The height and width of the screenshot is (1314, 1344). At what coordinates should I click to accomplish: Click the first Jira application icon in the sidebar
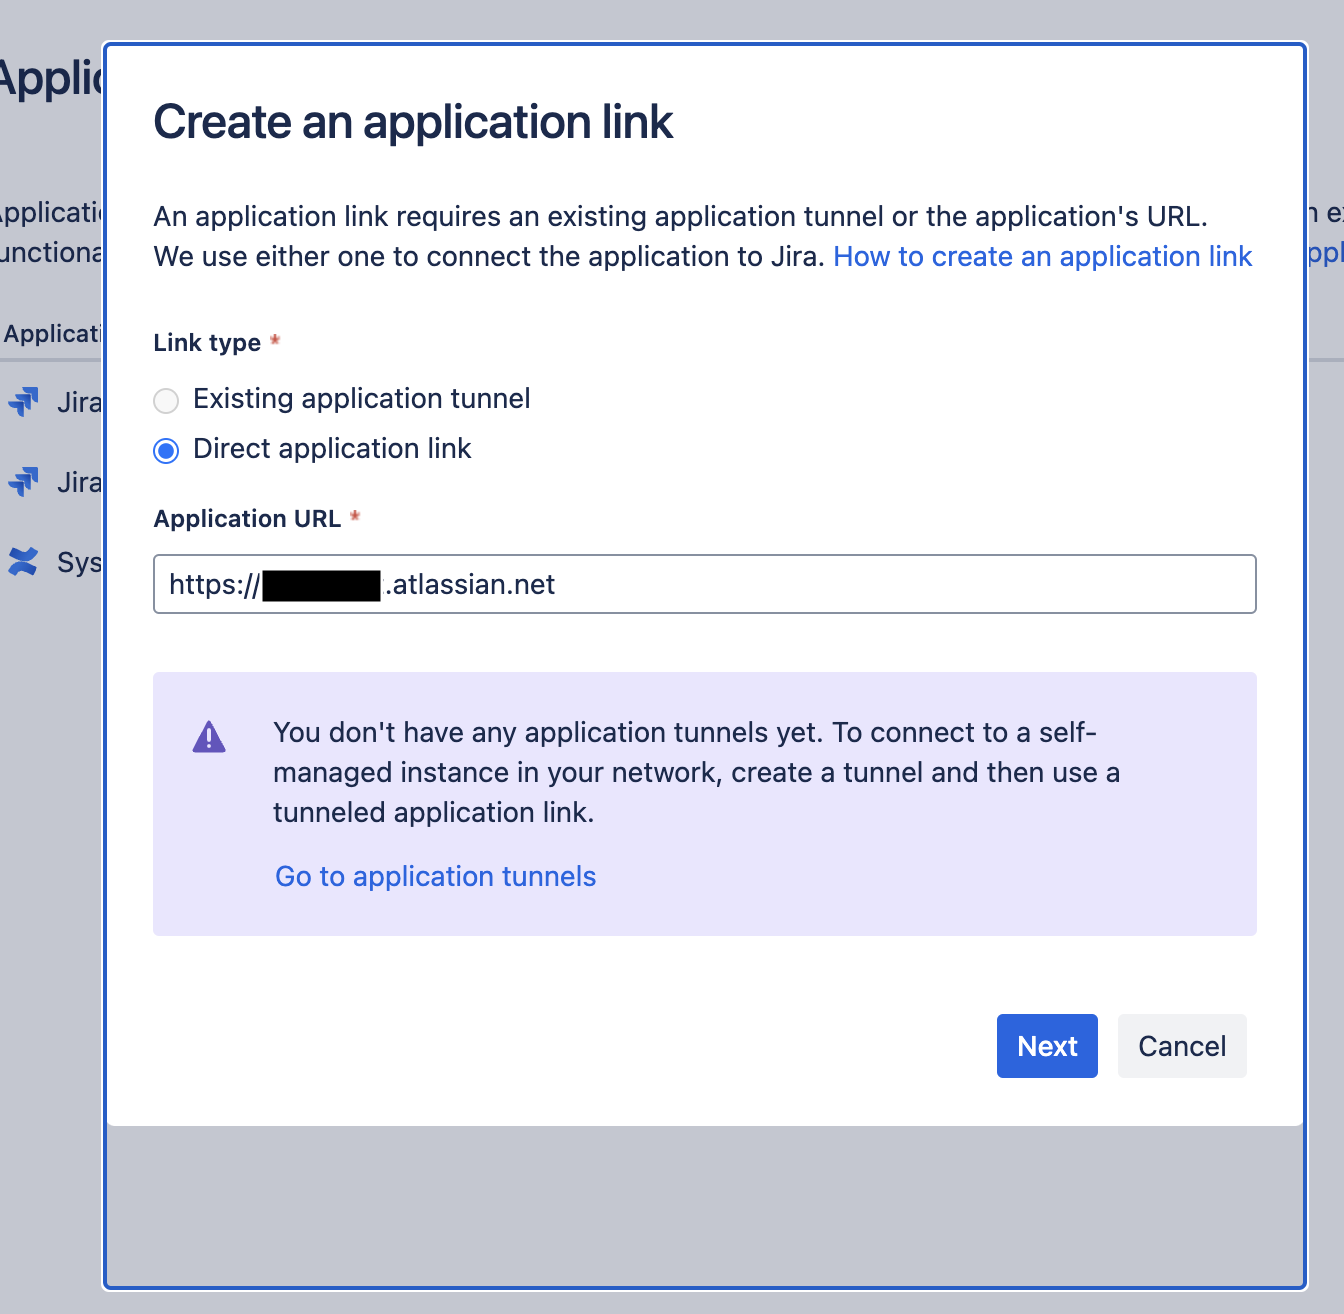(x=24, y=401)
